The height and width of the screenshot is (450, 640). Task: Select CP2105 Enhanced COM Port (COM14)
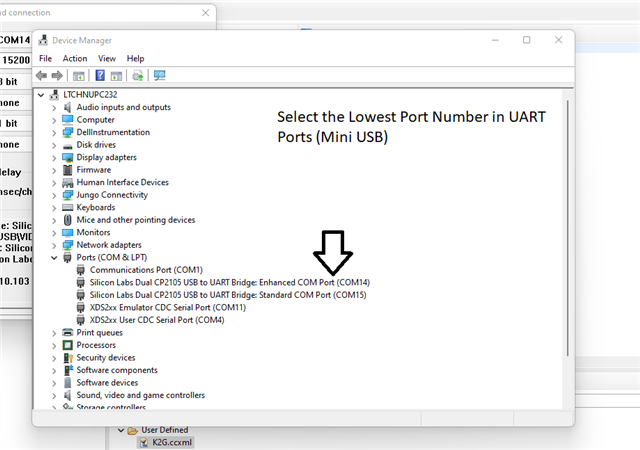click(230, 283)
